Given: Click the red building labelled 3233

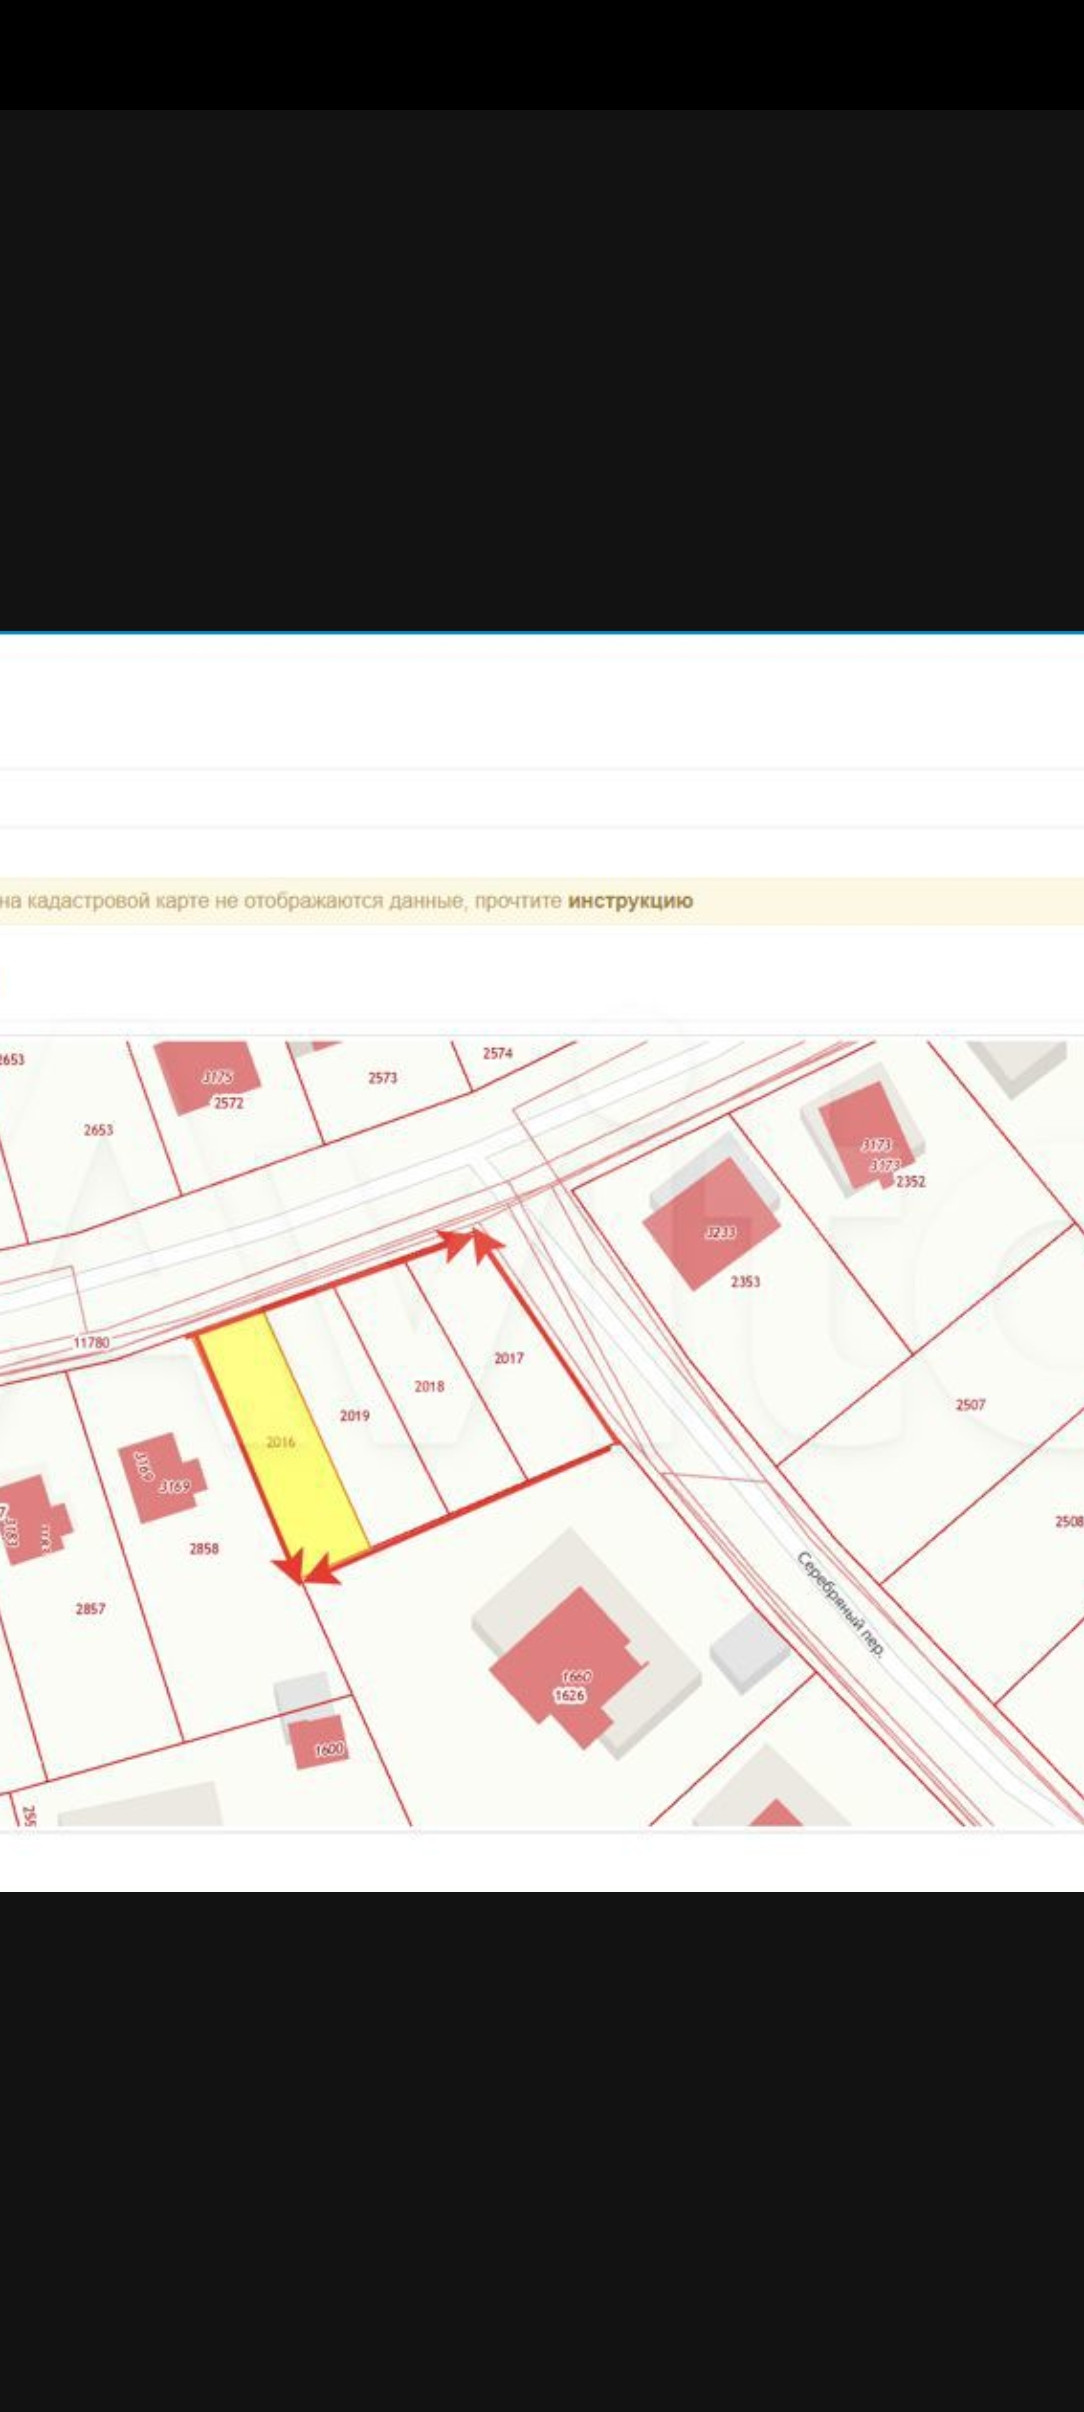Looking at the screenshot, I should 712,1224.
